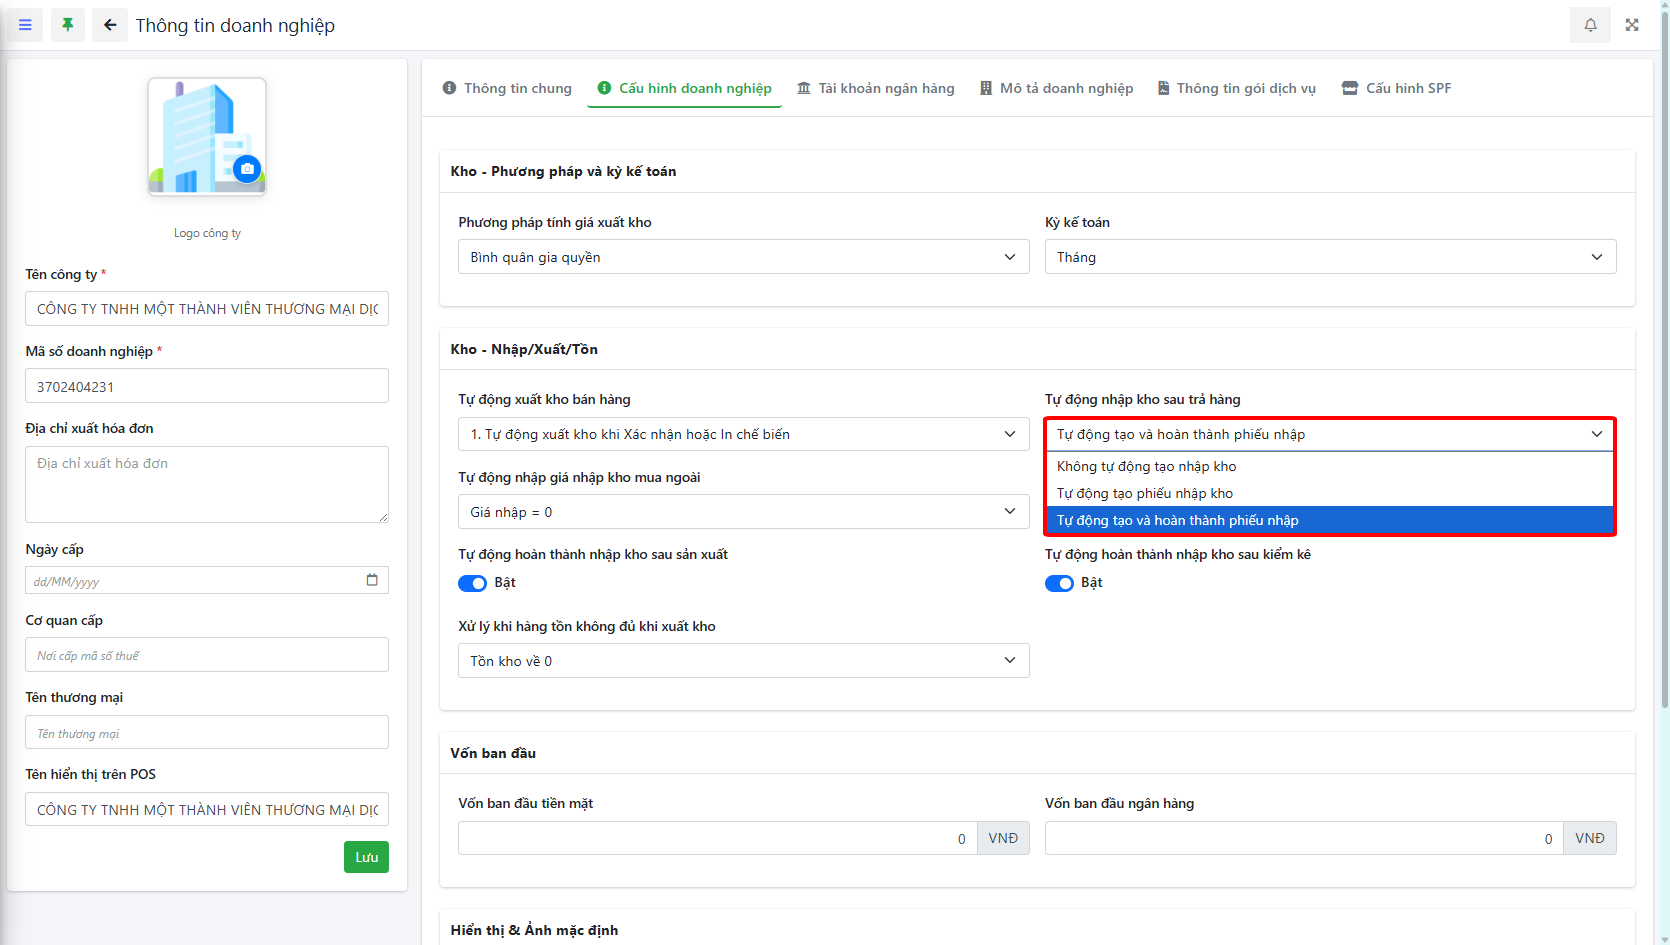1670x945 pixels.
Task: Switch to the Tài khoản ngân hàng tab
Action: coord(875,88)
